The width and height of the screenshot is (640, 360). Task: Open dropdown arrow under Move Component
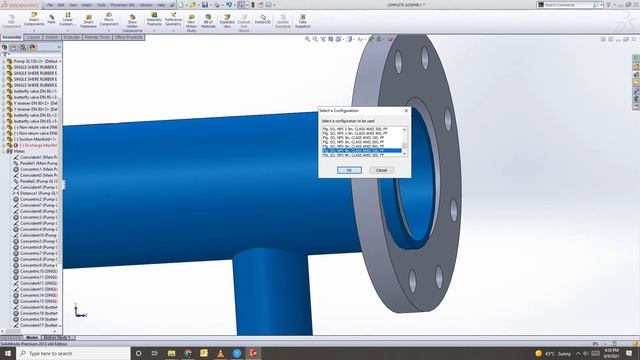point(109,30)
